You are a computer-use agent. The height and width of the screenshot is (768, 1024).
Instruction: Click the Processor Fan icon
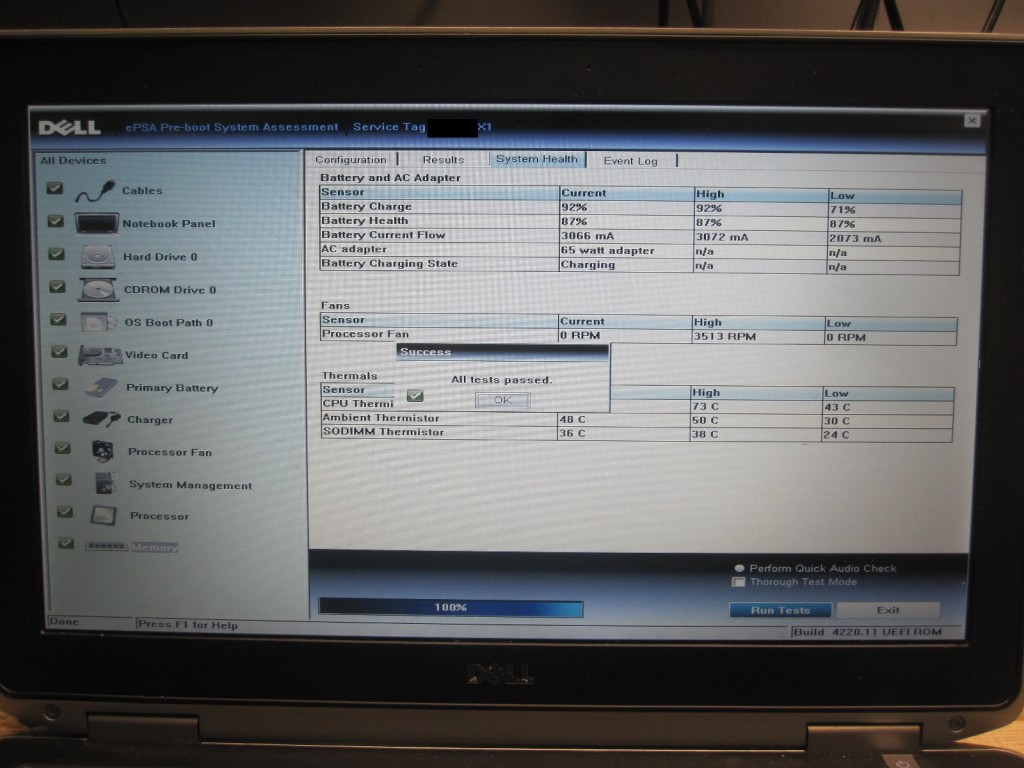[103, 451]
